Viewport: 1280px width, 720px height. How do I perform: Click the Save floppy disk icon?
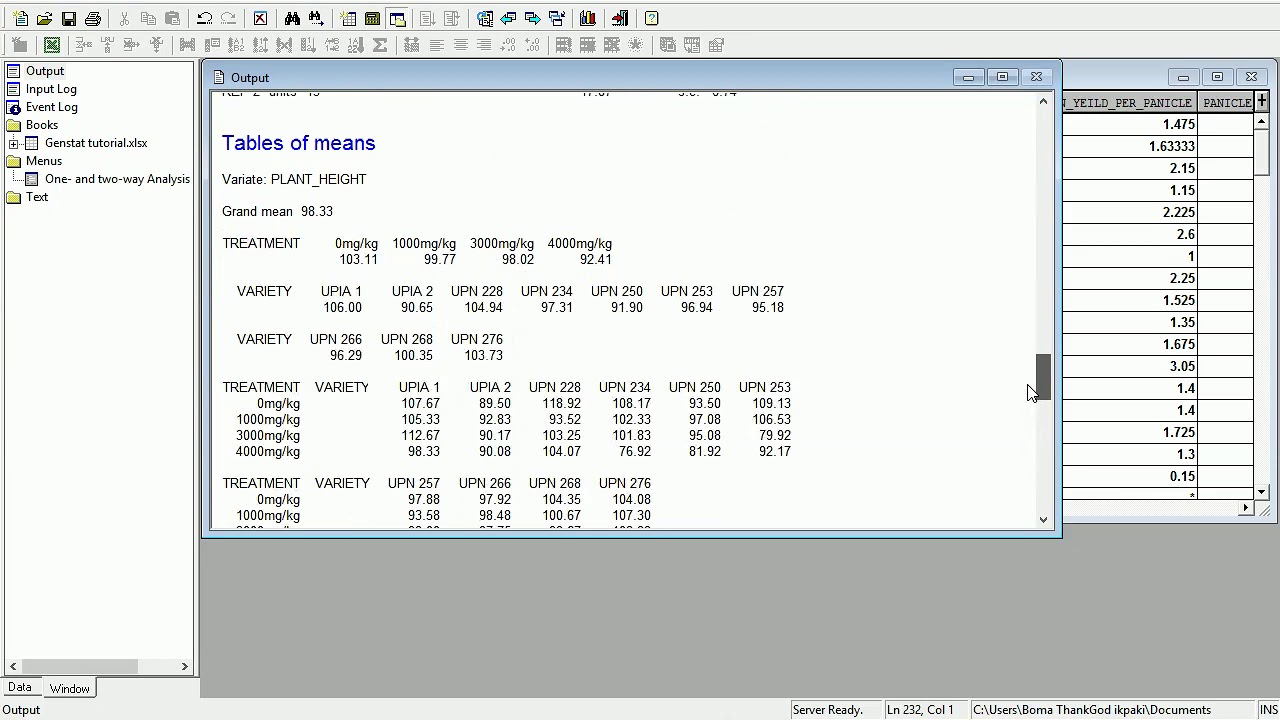[x=68, y=18]
